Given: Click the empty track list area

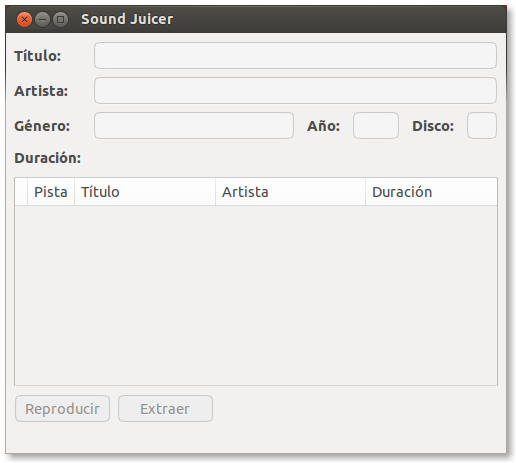Looking at the screenshot, I should click(256, 295).
